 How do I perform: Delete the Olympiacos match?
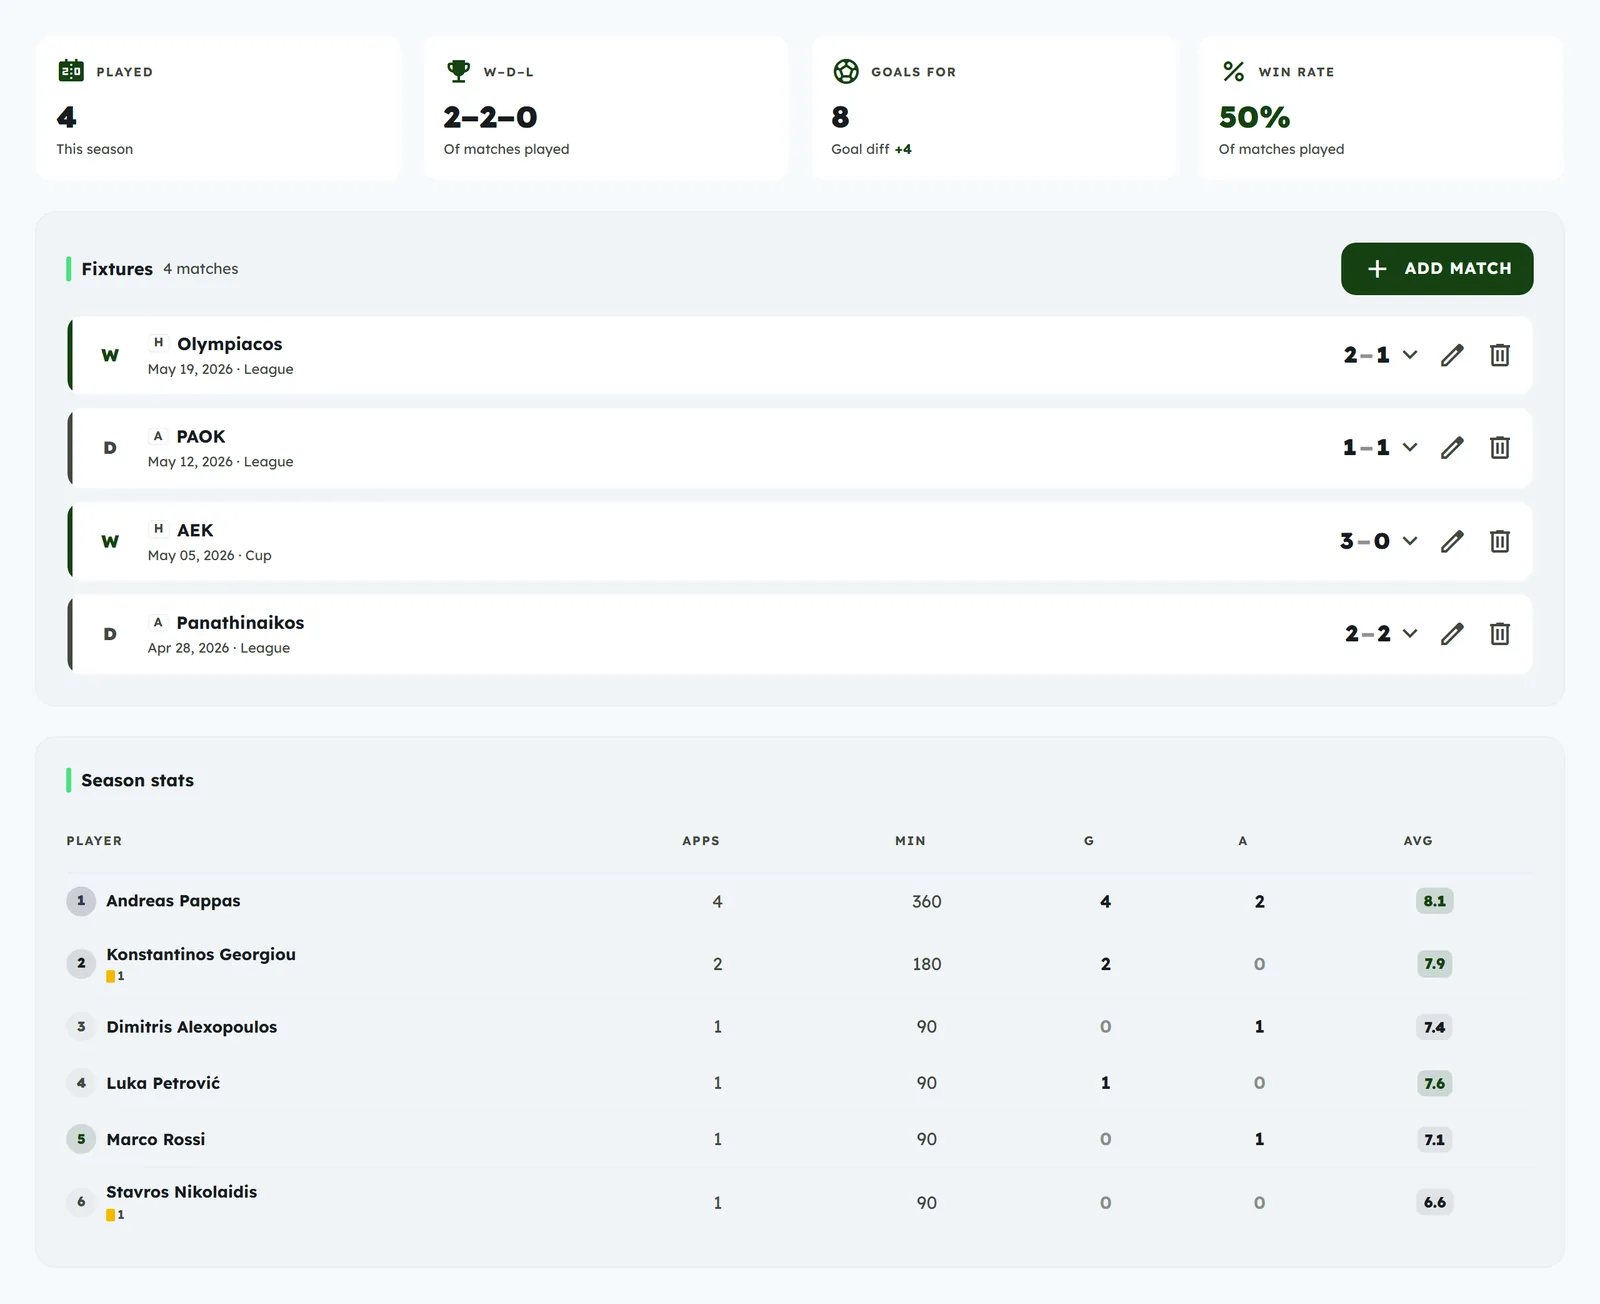click(x=1500, y=355)
